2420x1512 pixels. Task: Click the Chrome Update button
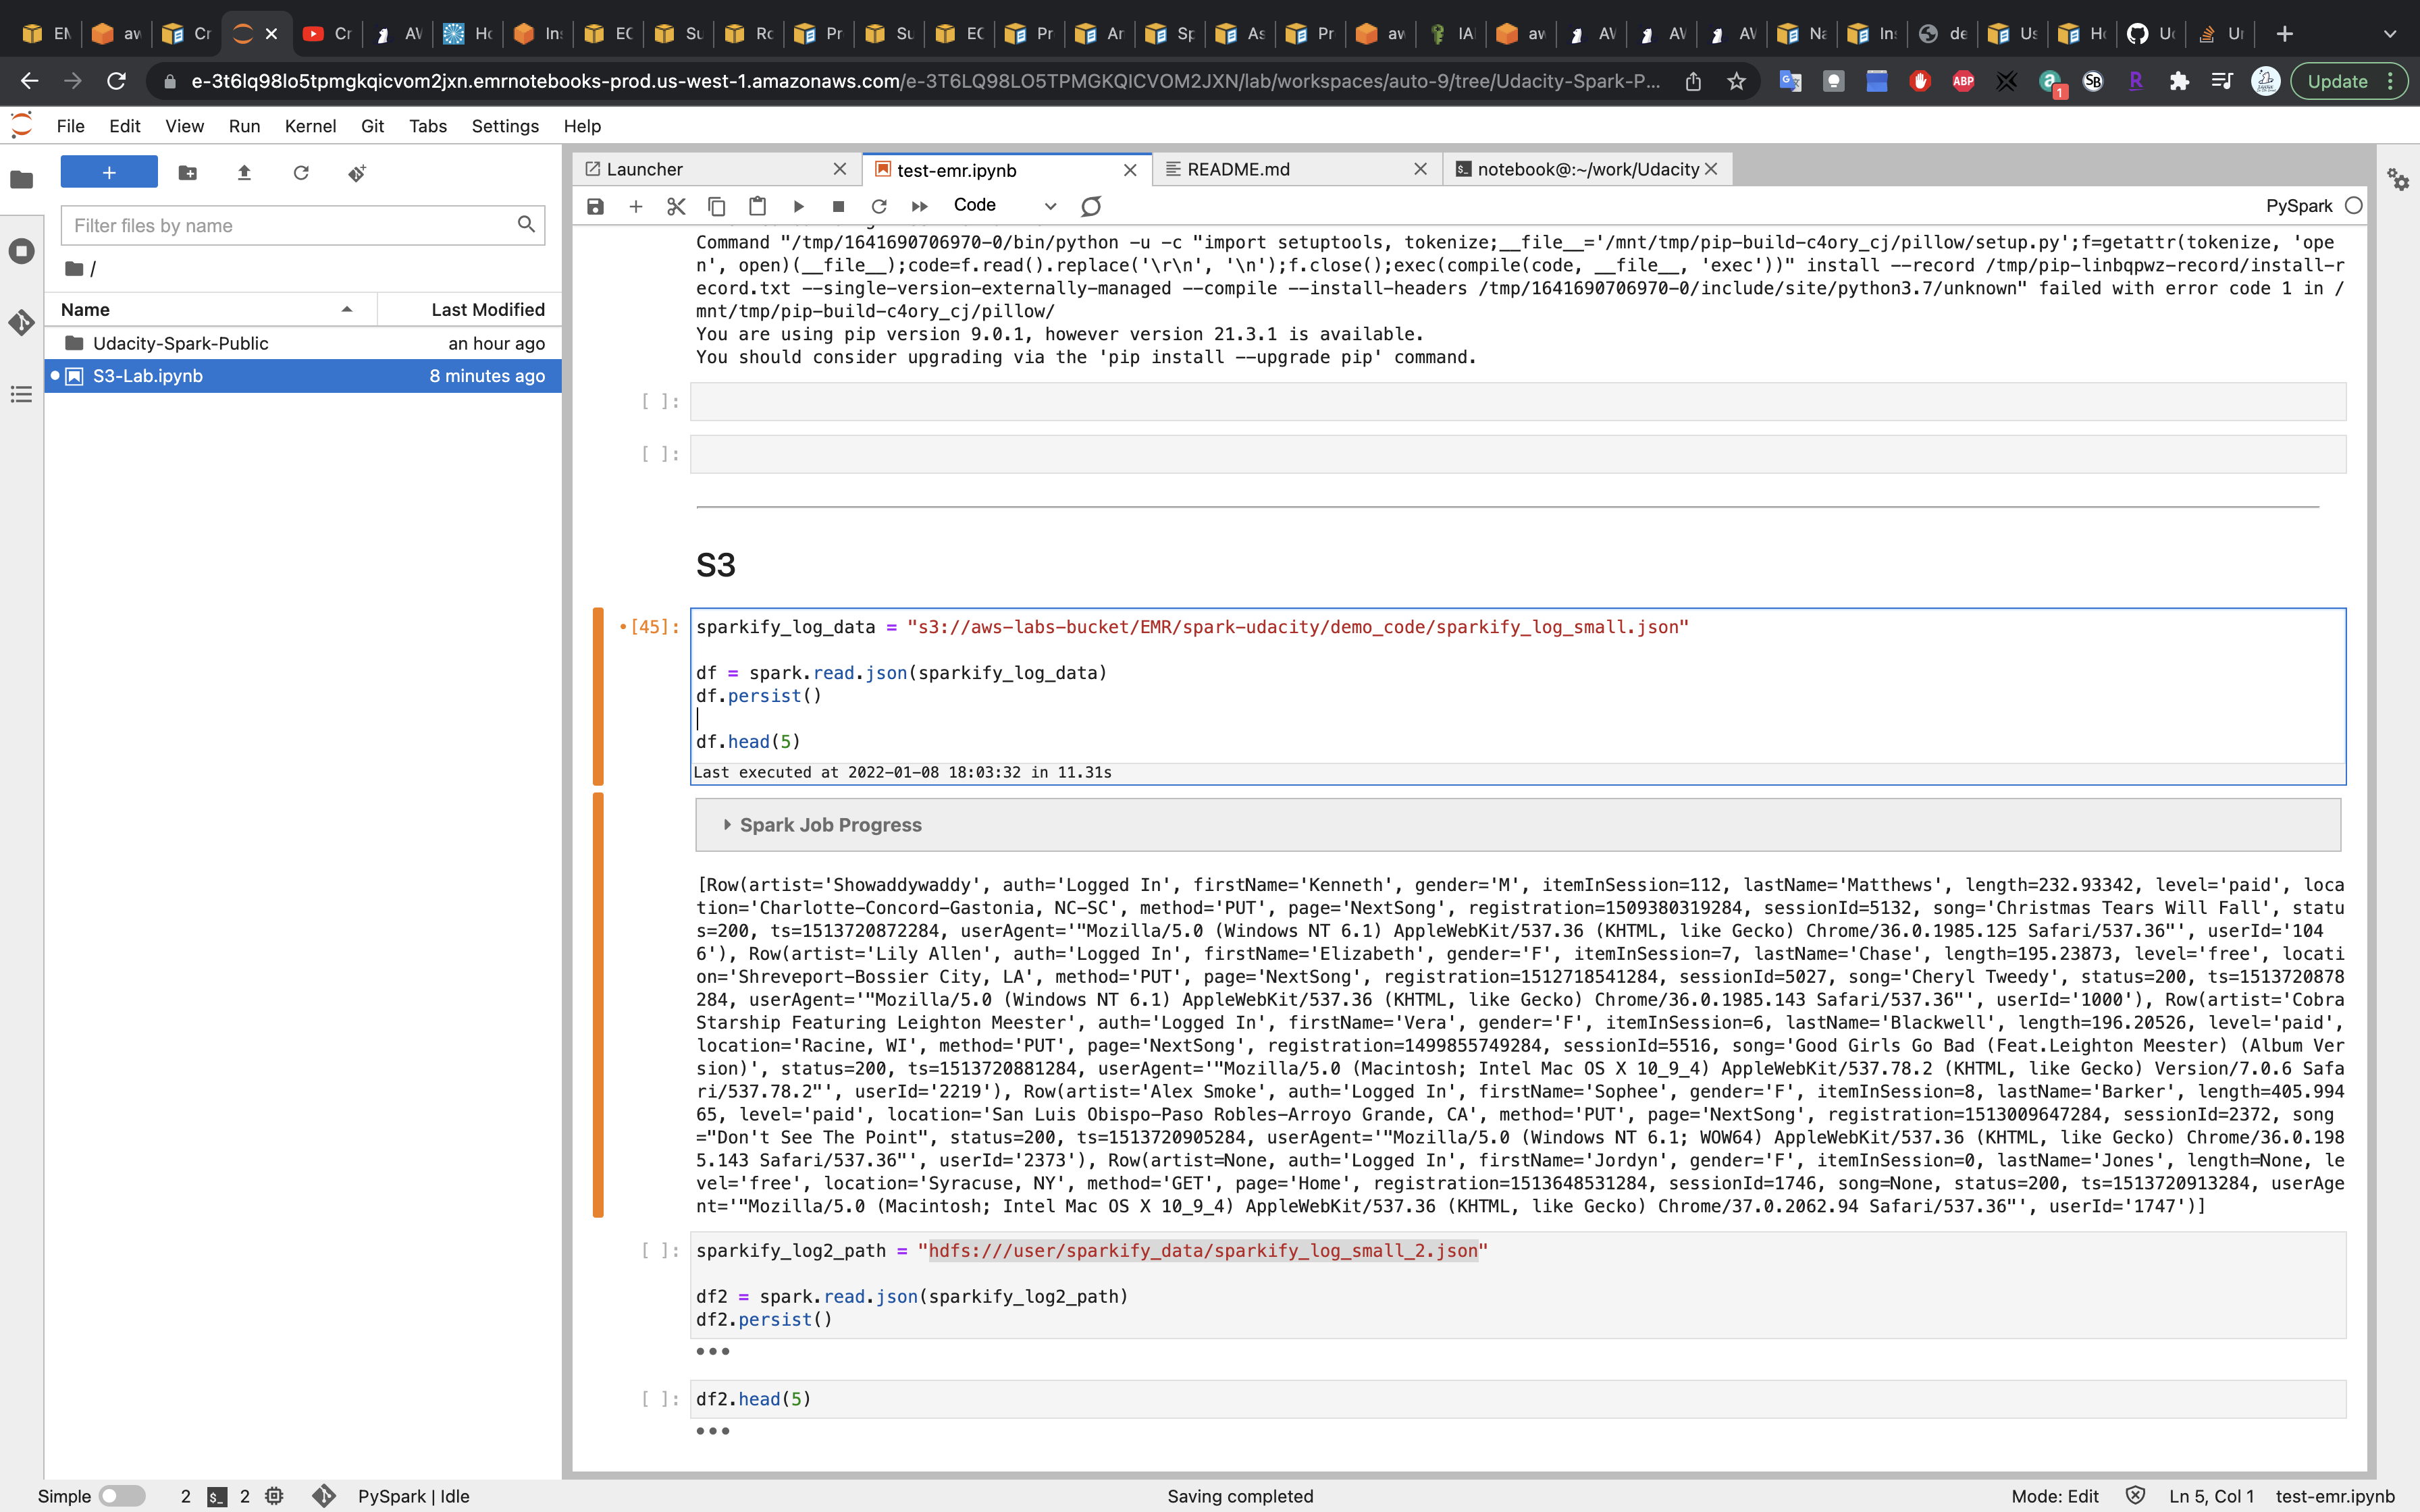(2337, 81)
